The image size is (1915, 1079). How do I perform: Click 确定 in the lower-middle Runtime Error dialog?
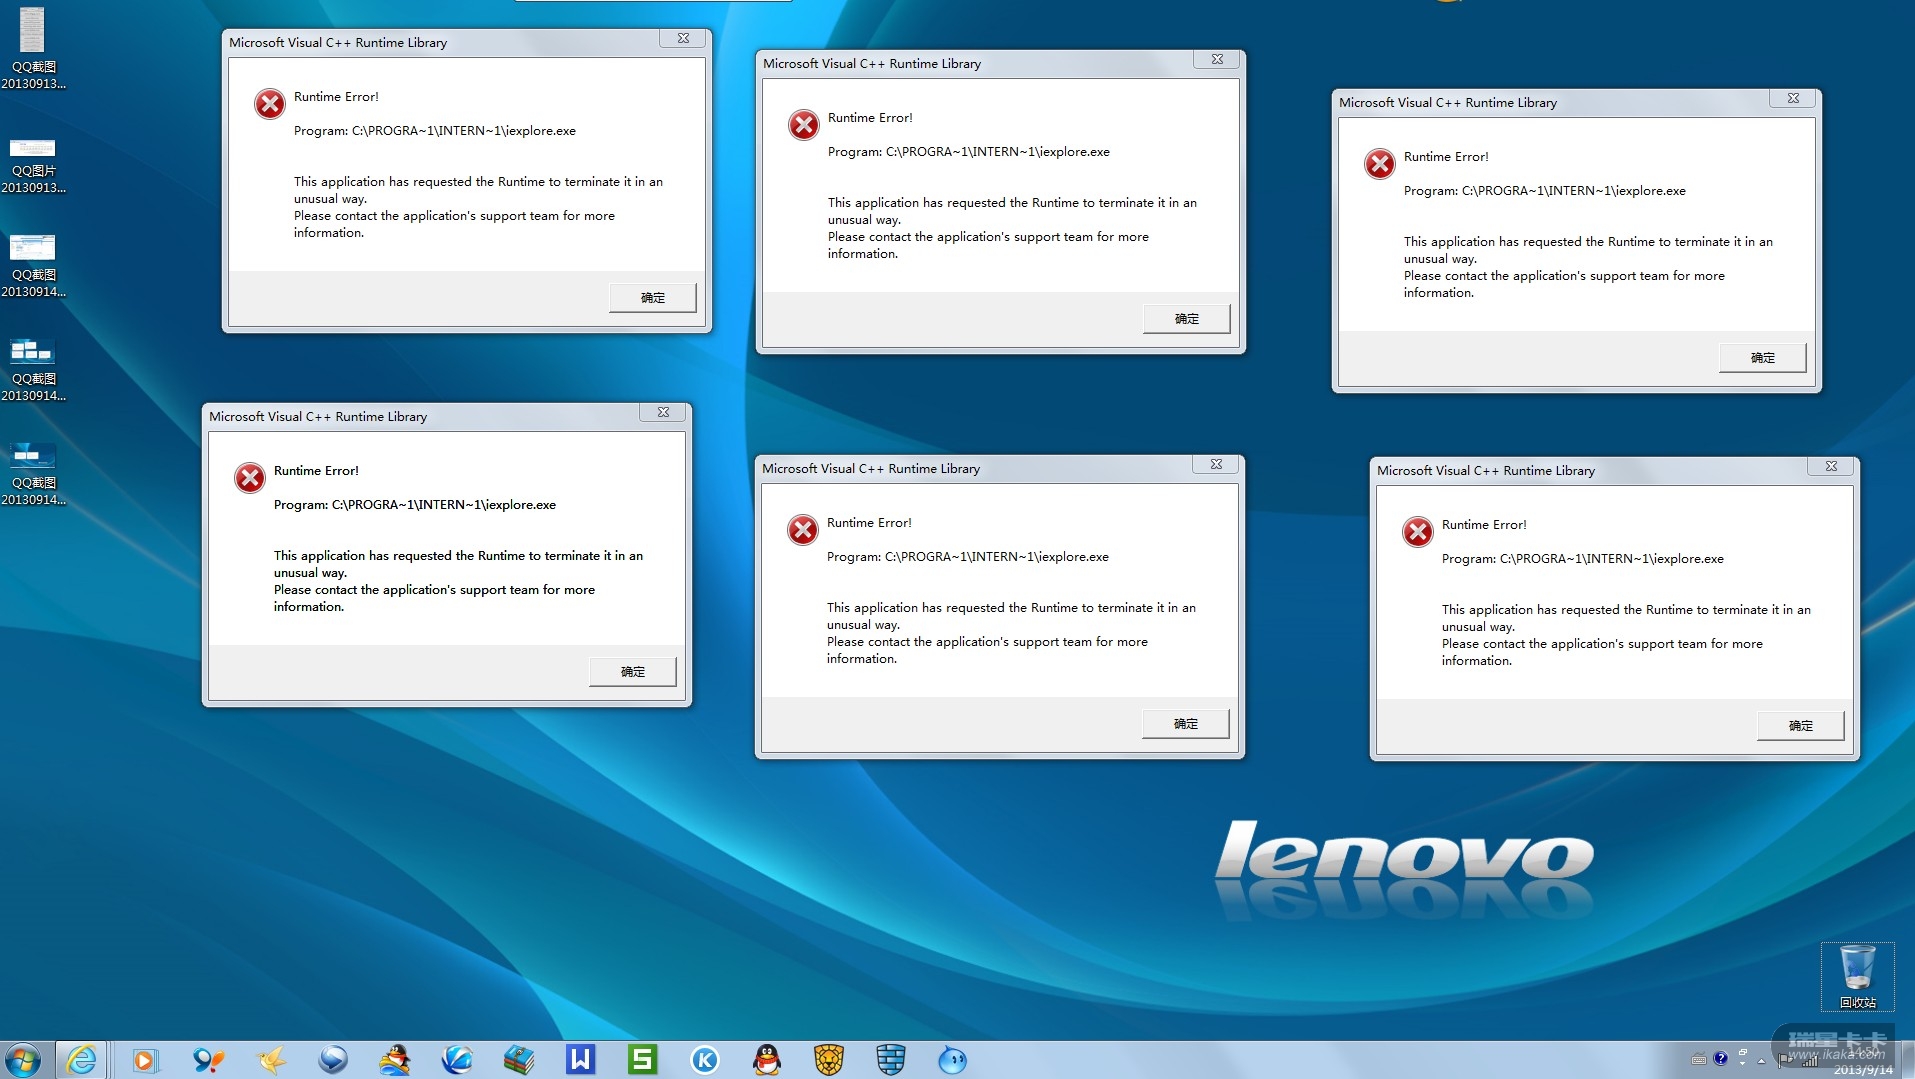tap(1186, 724)
